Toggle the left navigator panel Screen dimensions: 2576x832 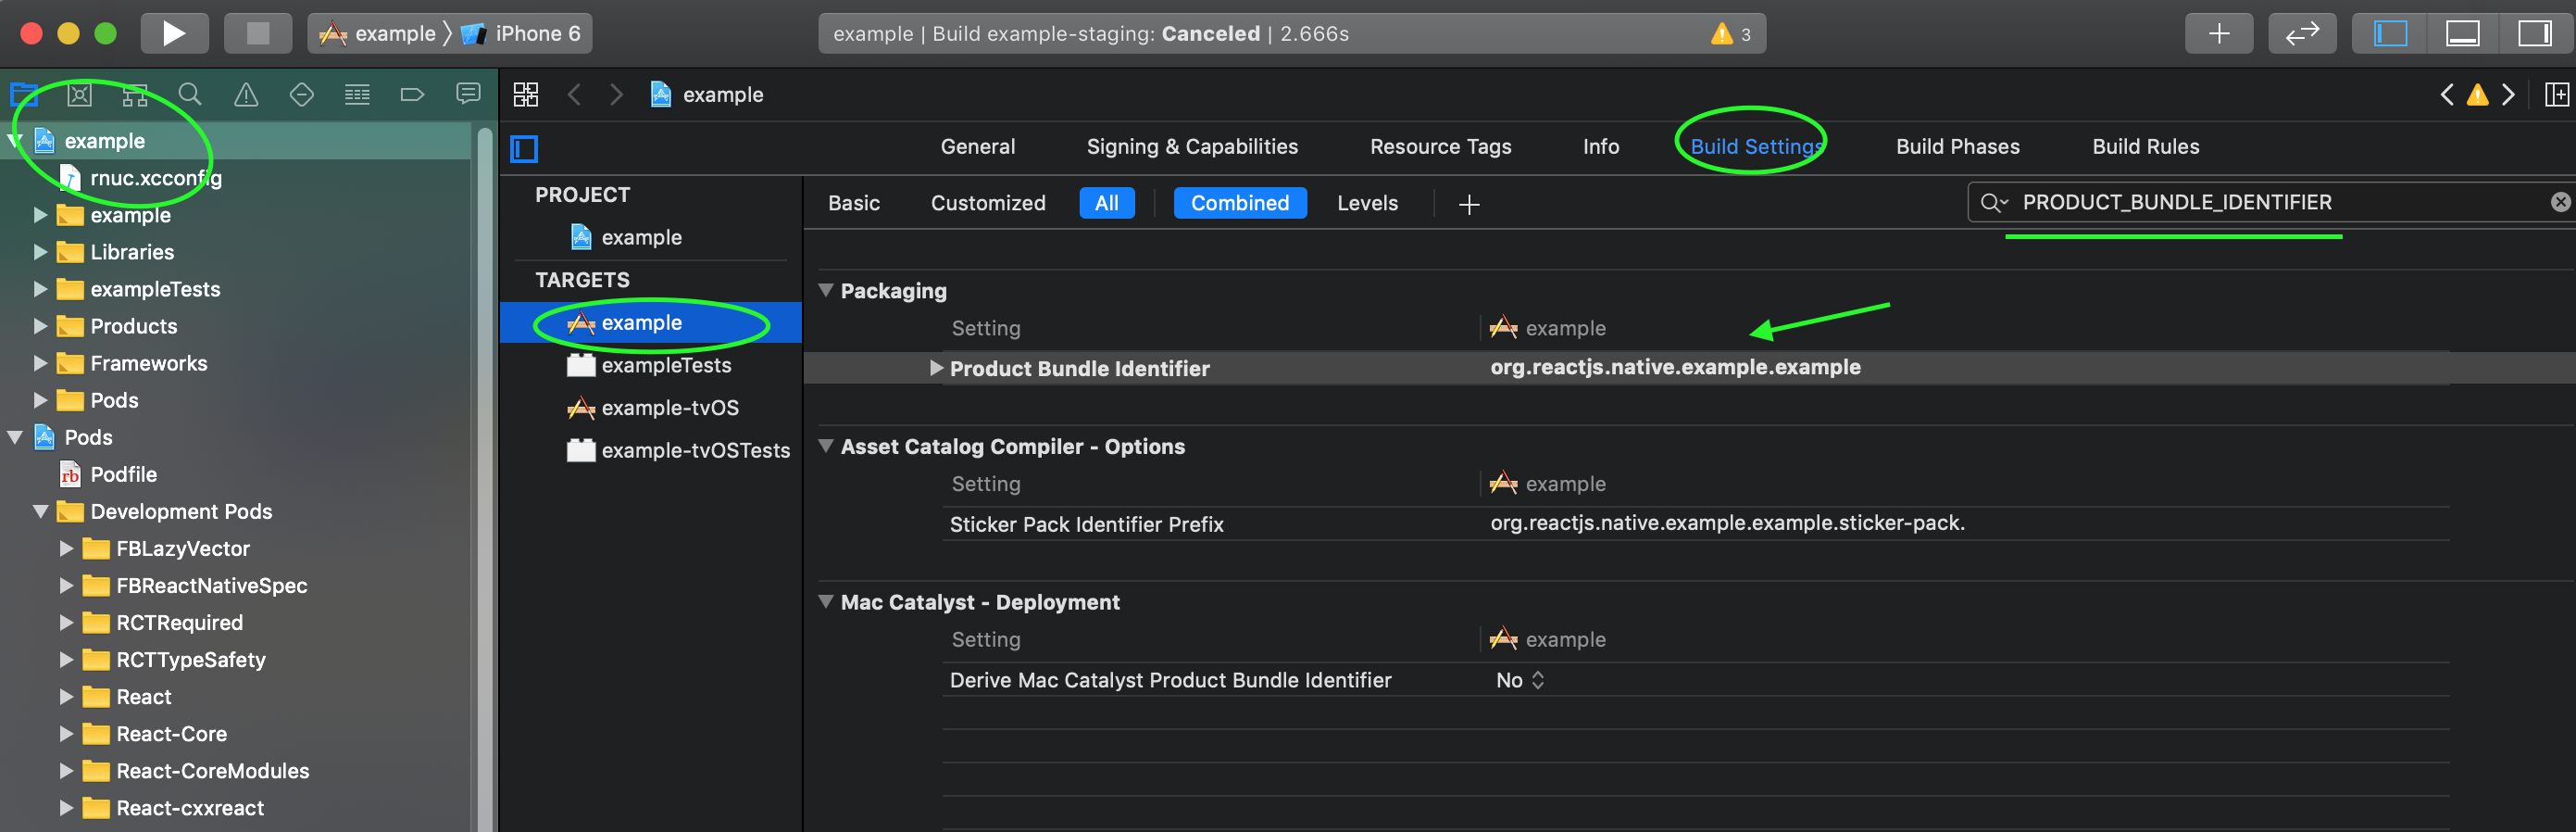(x=2390, y=33)
